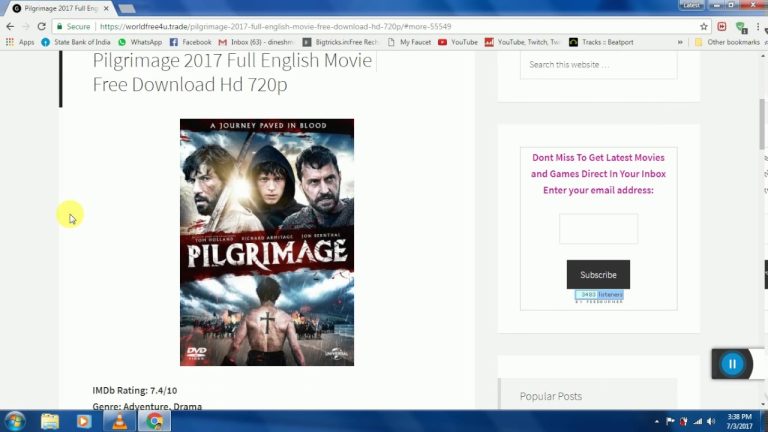This screenshot has width=768, height=432.
Task: Open the Bigtricks.in Free Recharge bookmark
Action: tap(340, 42)
